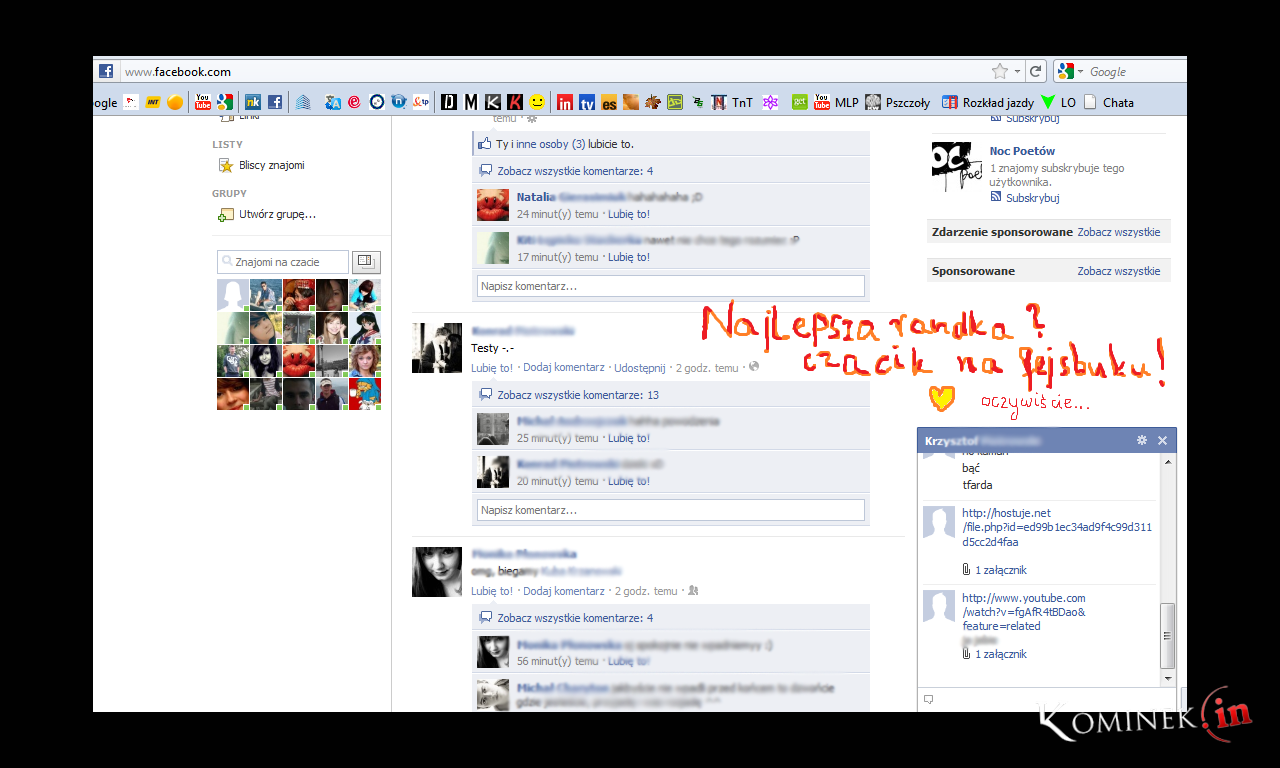Click Zobacz wszystkie next to Sponsorowane
The width and height of the screenshot is (1280, 768).
click(x=1119, y=271)
